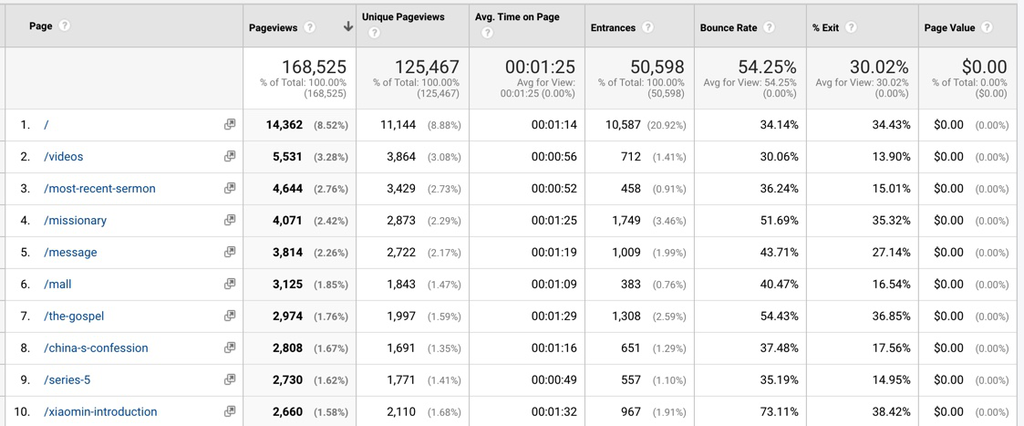Open /videos page in new window icon
Image resolution: width=1024 pixels, height=426 pixels.
[x=229, y=157]
